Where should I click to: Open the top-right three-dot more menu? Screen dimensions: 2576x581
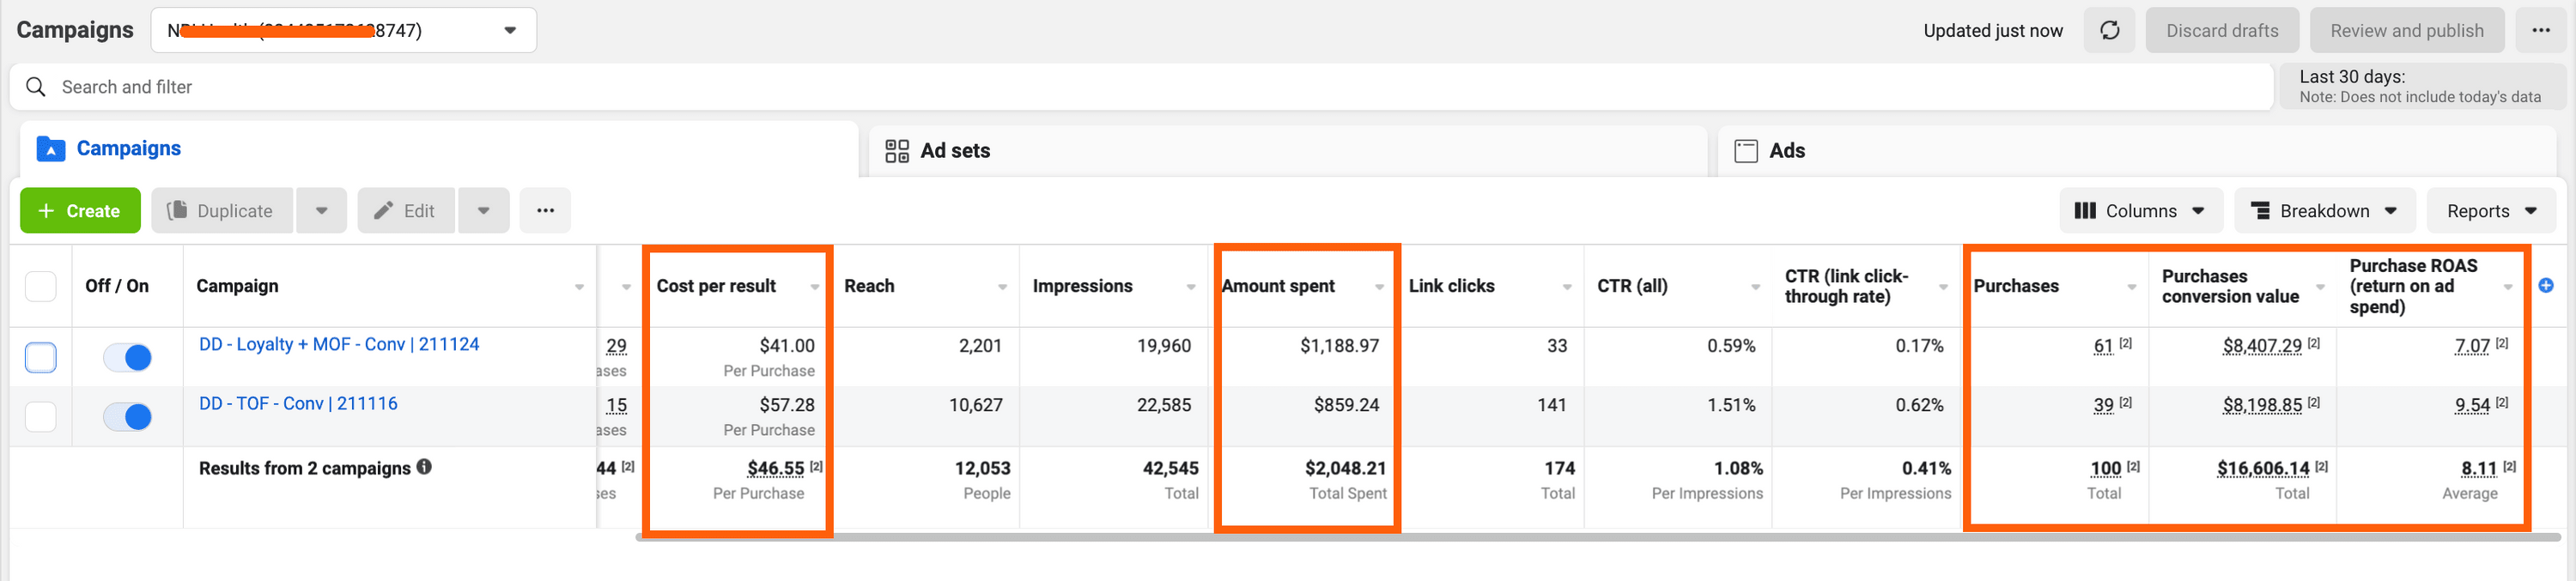[x=2540, y=31]
